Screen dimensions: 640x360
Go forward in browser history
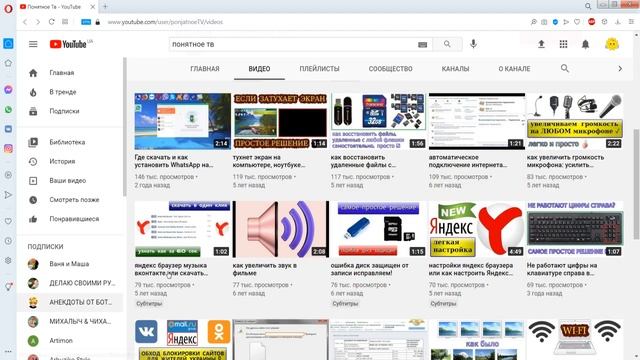(x=38, y=22)
